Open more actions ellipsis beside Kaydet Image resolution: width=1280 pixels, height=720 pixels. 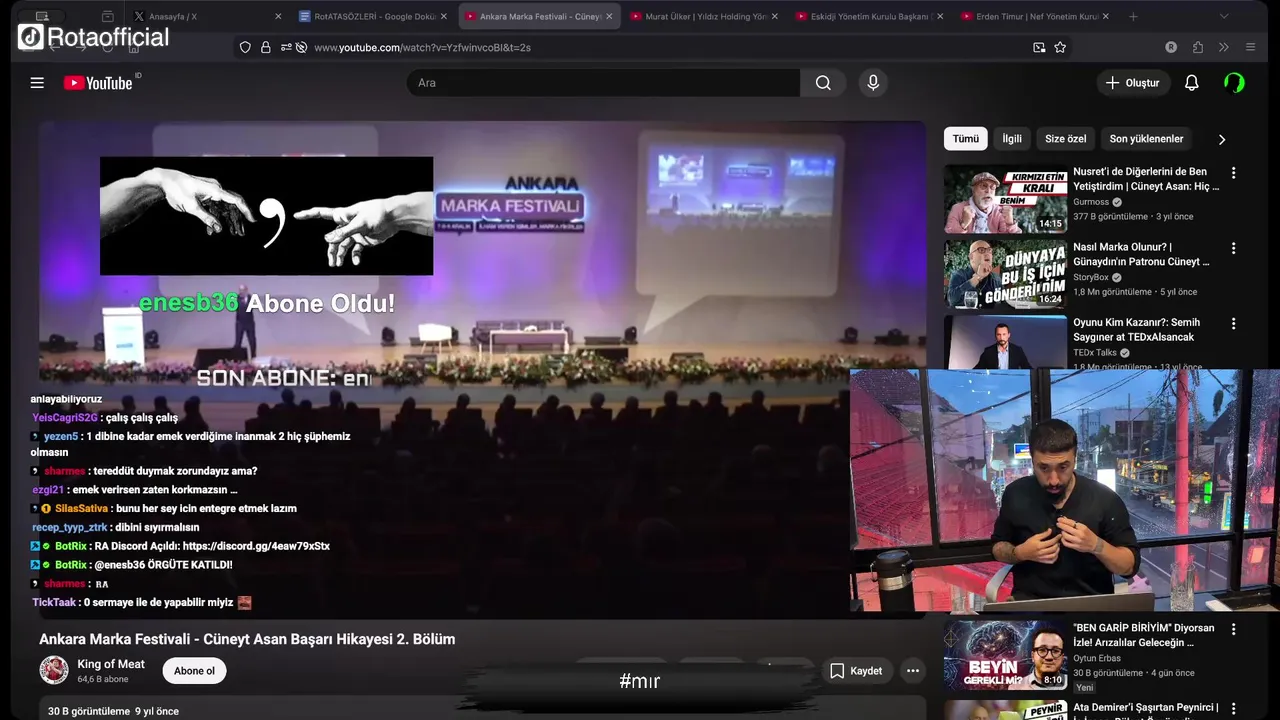912,671
